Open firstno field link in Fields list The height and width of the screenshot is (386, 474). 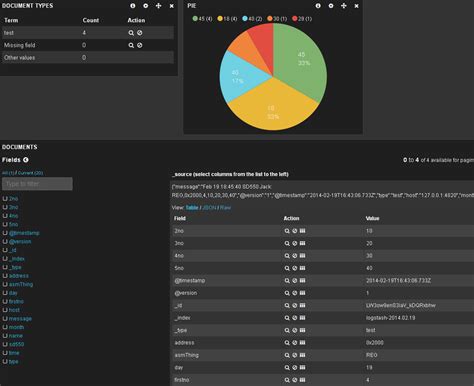coord(16,301)
